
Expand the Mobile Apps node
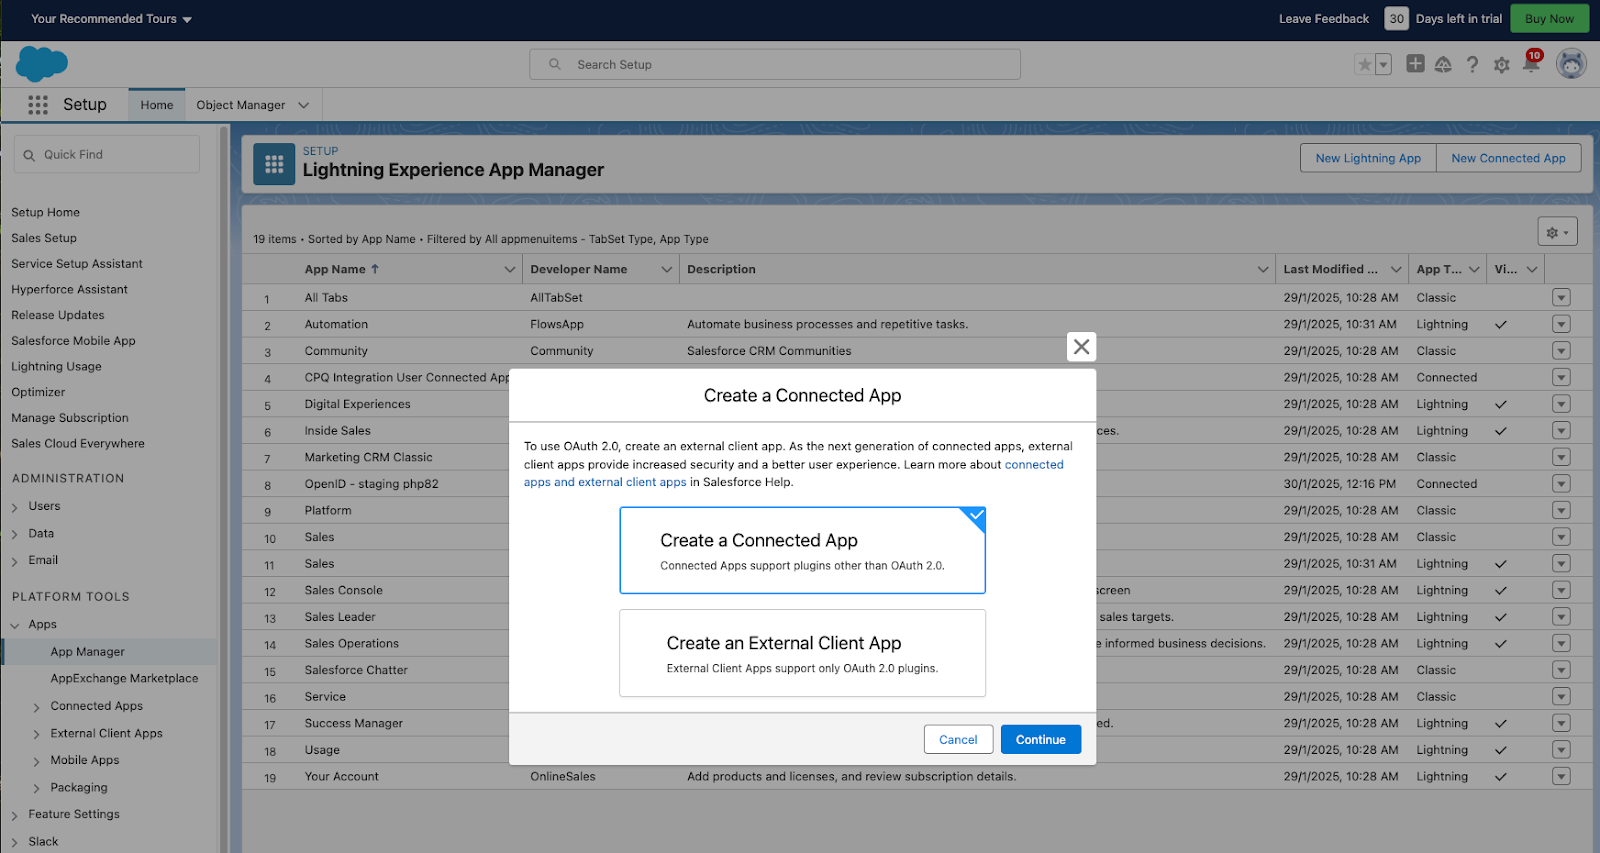point(37,761)
